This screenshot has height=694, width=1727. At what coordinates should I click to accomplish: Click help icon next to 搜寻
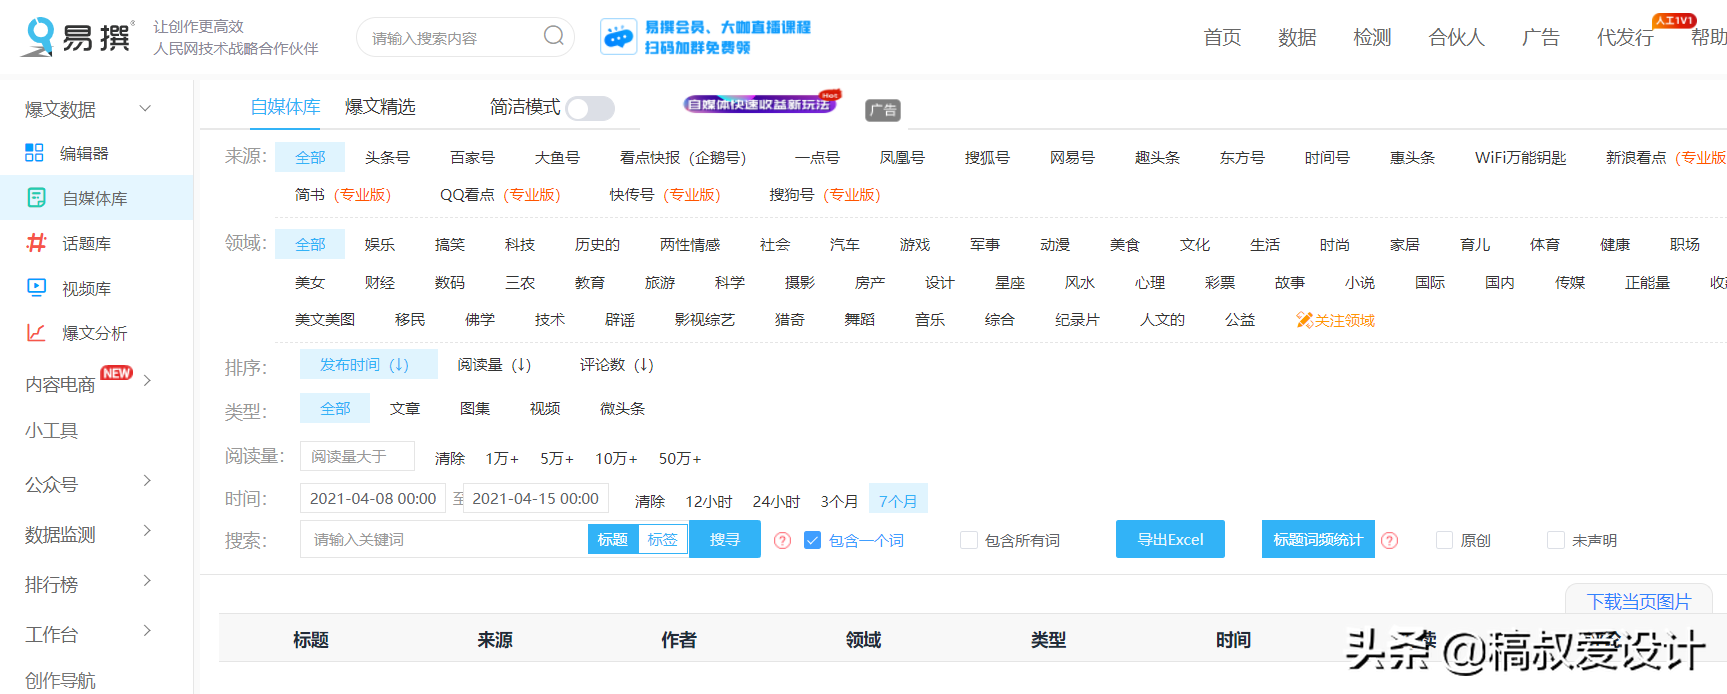[x=783, y=540]
